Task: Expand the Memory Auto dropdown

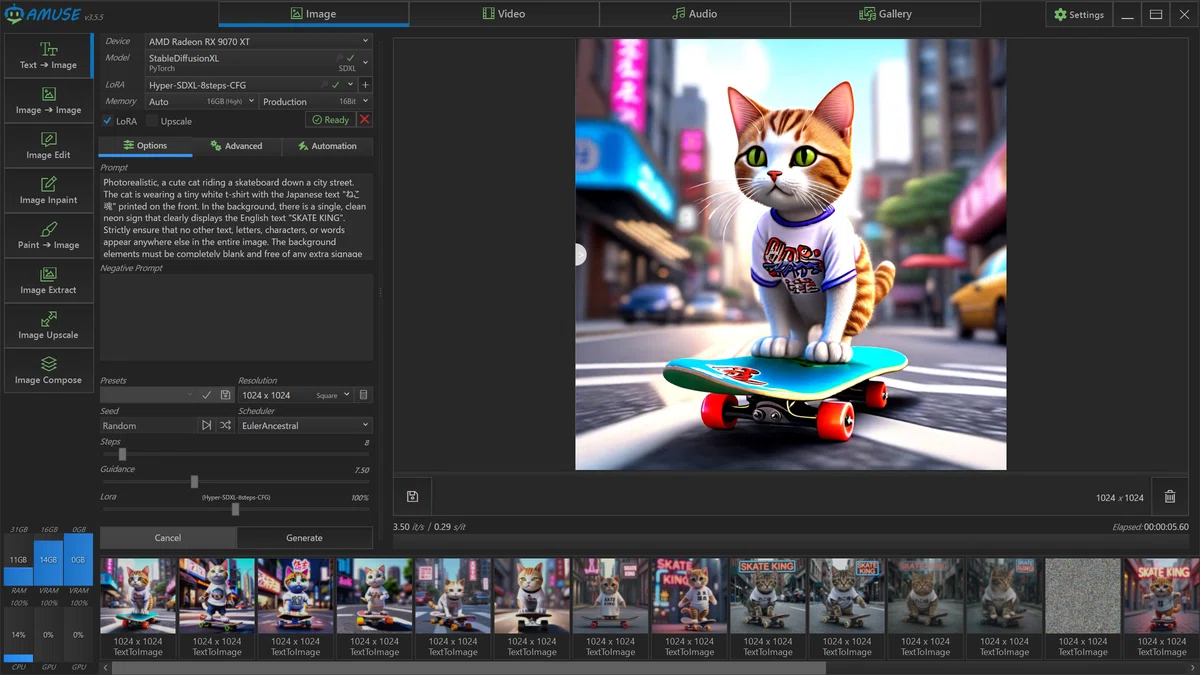Action: pyautogui.click(x=201, y=101)
